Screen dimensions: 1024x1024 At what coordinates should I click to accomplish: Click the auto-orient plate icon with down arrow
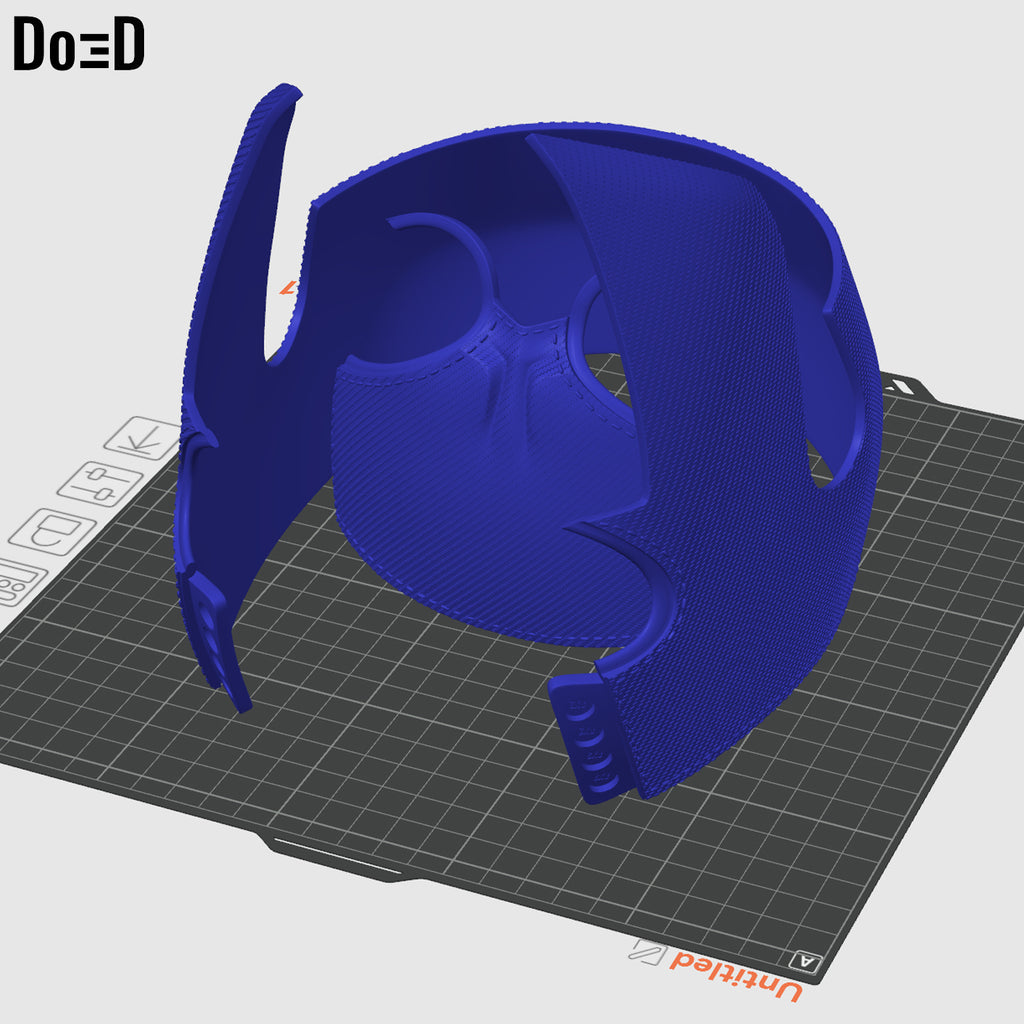[144, 438]
